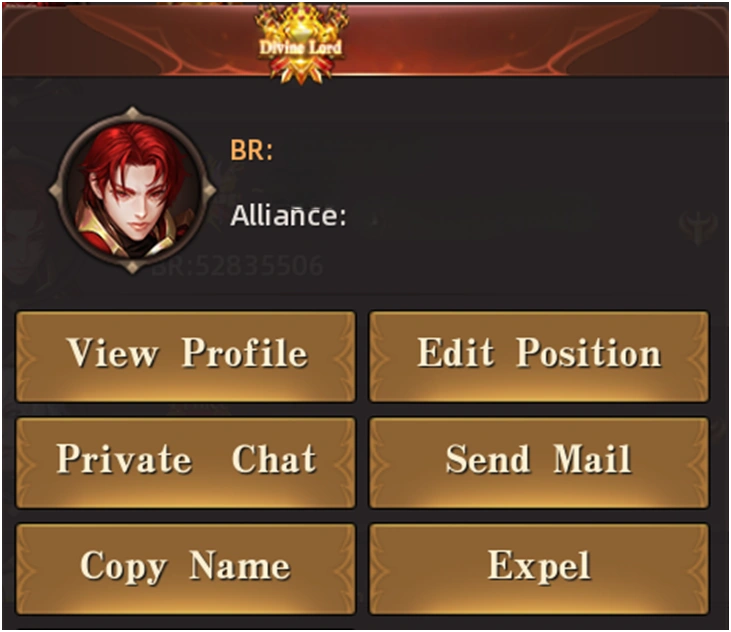The width and height of the screenshot is (731, 632).
Task: Select Edit Position
Action: 539,357
